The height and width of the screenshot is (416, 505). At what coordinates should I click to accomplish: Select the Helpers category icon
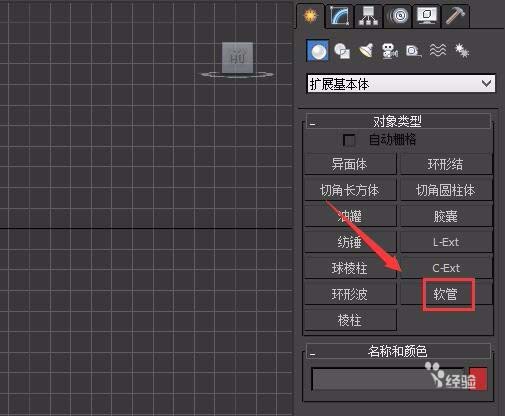point(414,51)
